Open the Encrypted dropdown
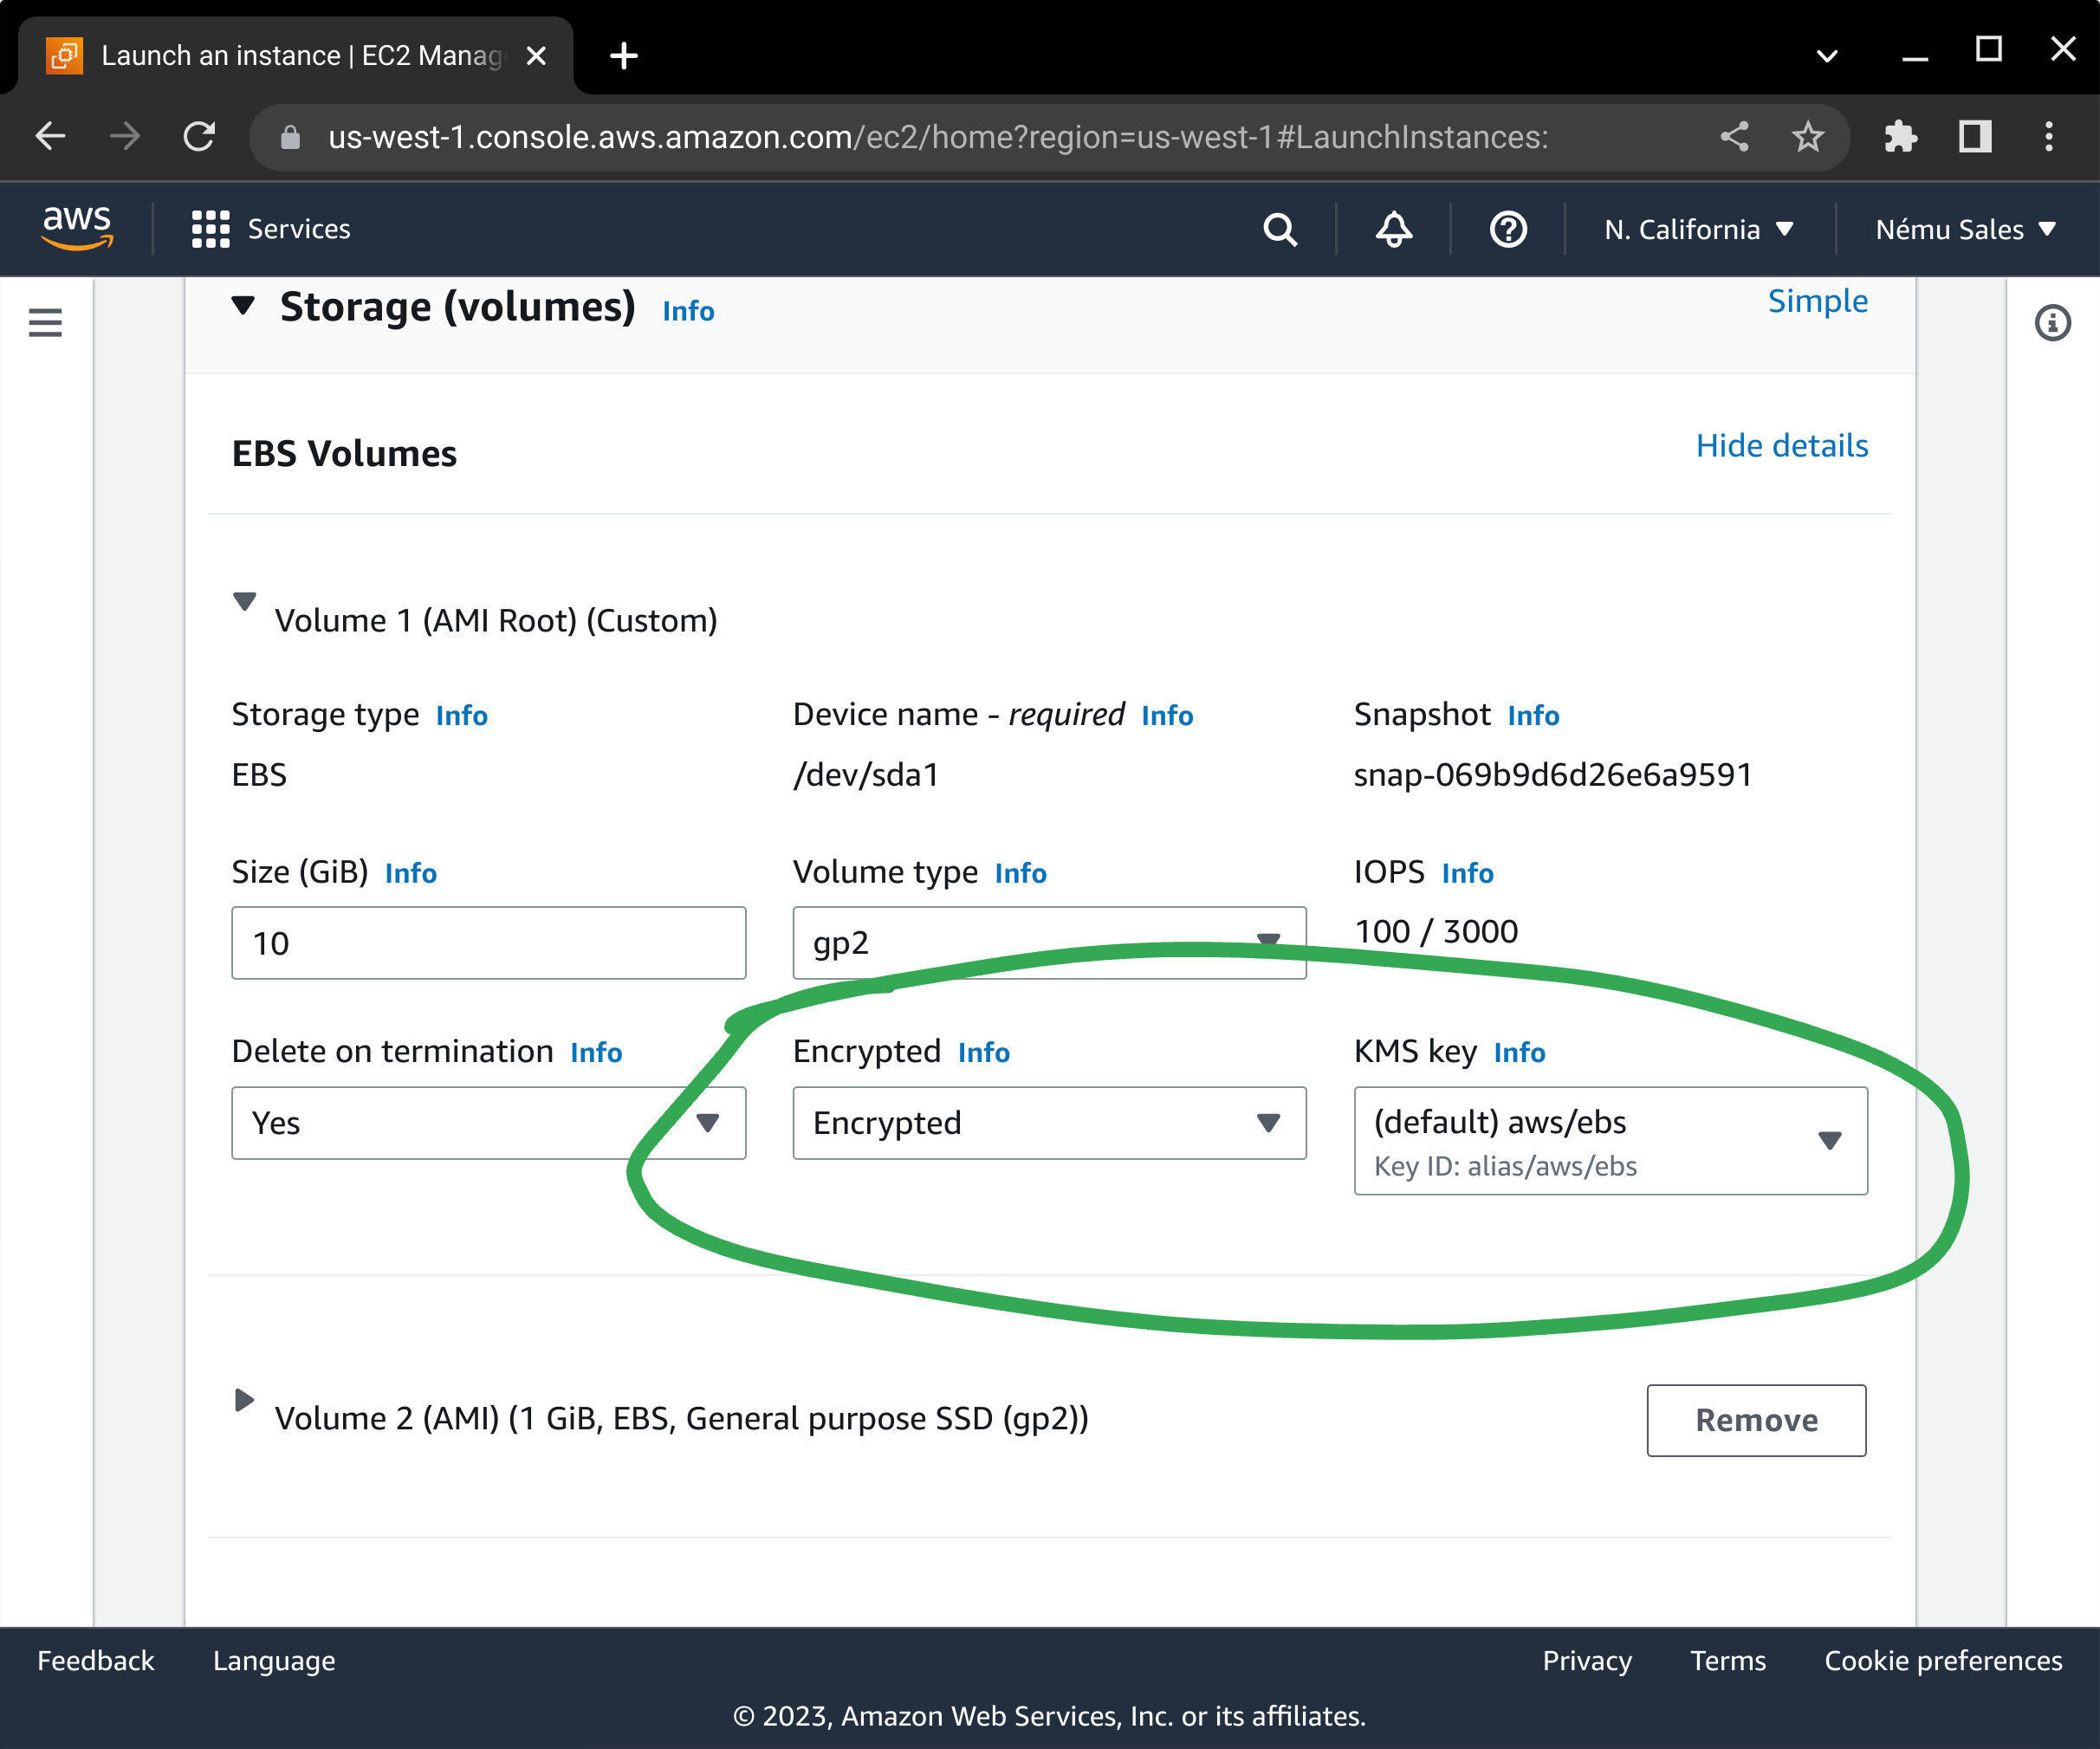 point(1049,1123)
